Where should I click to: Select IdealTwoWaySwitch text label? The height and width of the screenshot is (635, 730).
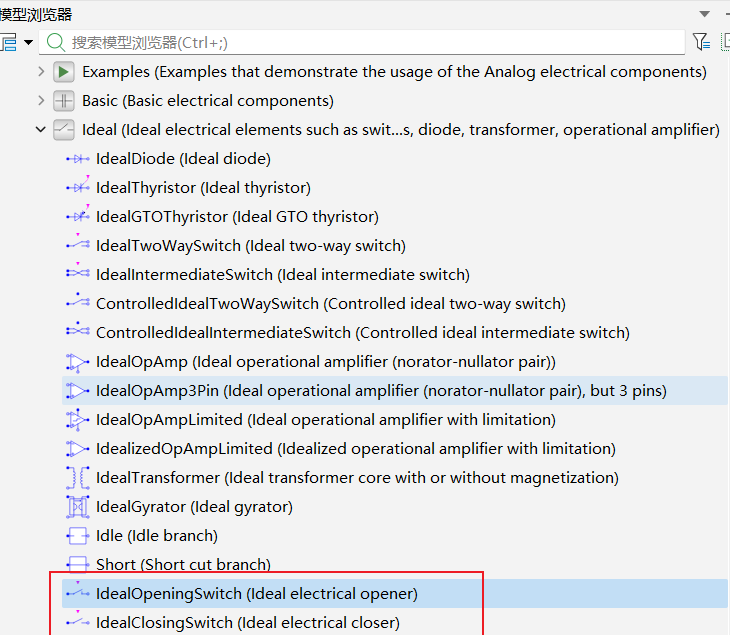coord(251,246)
